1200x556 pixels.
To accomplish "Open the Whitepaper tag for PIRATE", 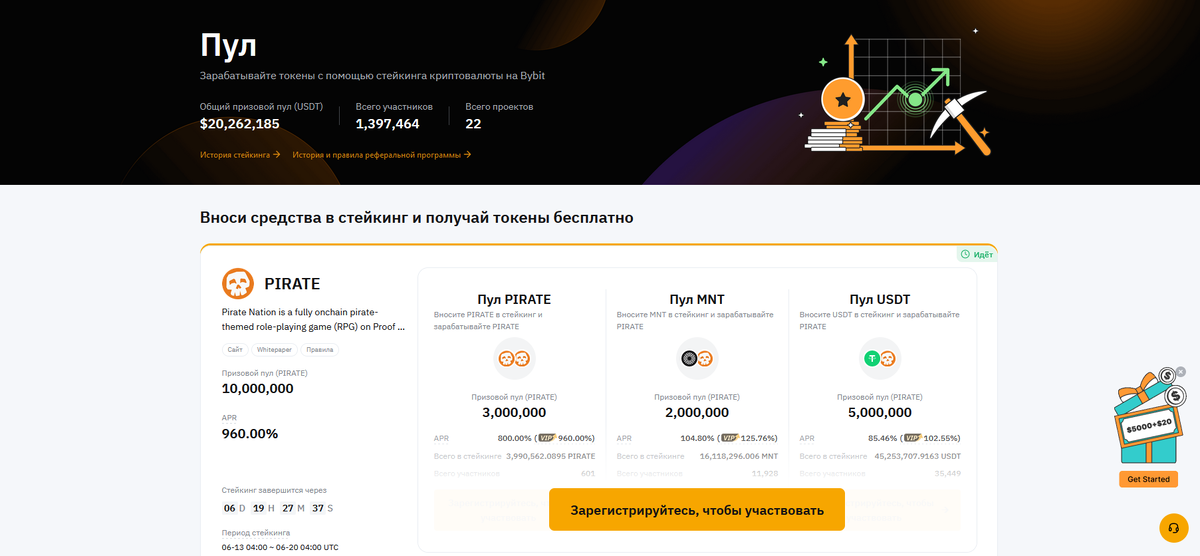I will tap(274, 350).
